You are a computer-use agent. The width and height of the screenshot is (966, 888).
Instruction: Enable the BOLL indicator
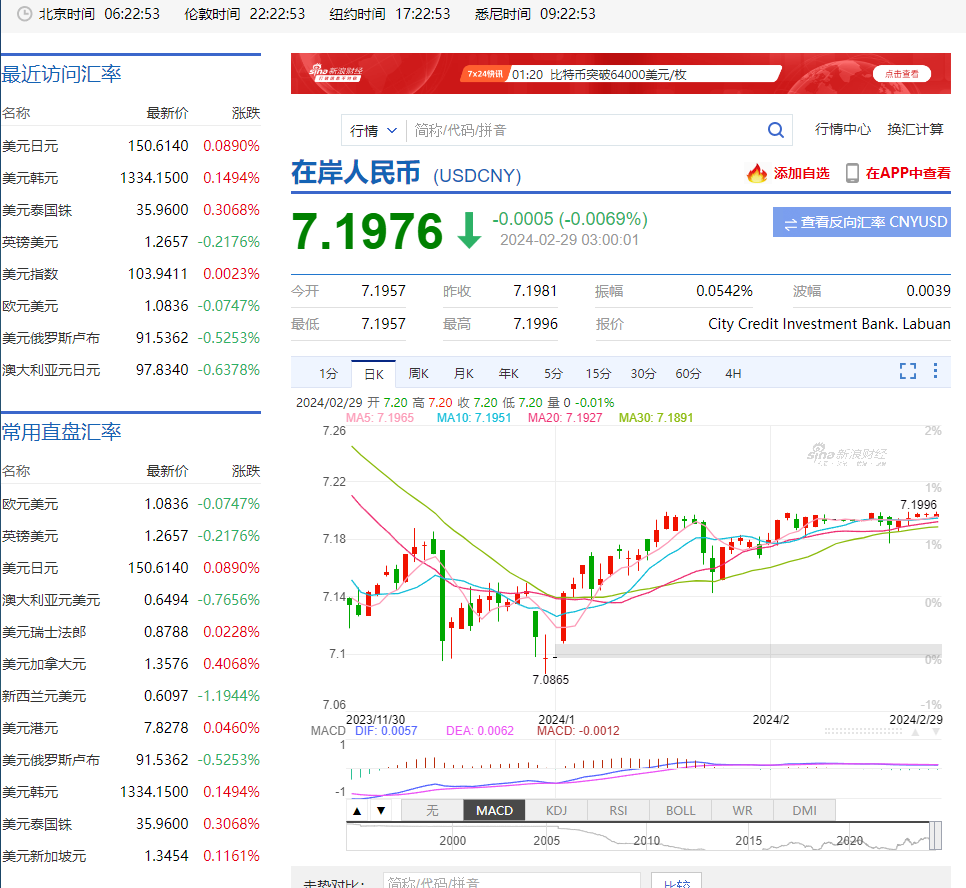coord(680,810)
